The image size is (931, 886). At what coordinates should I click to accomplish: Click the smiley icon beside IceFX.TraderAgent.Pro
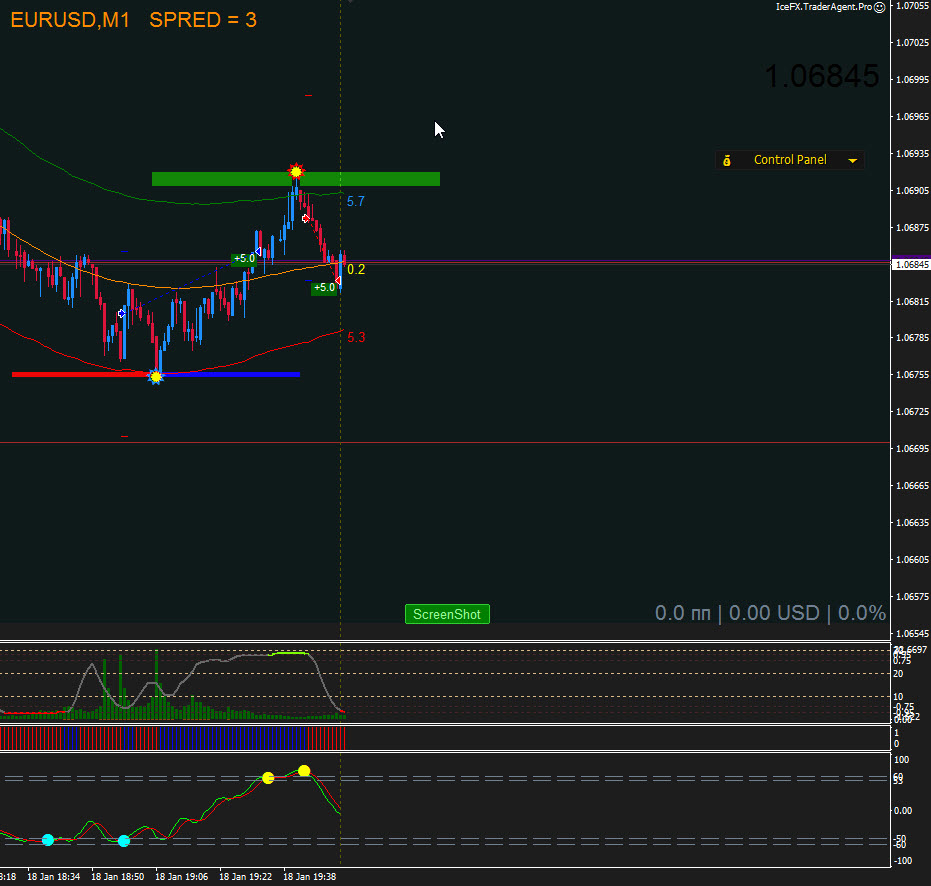coord(879,7)
